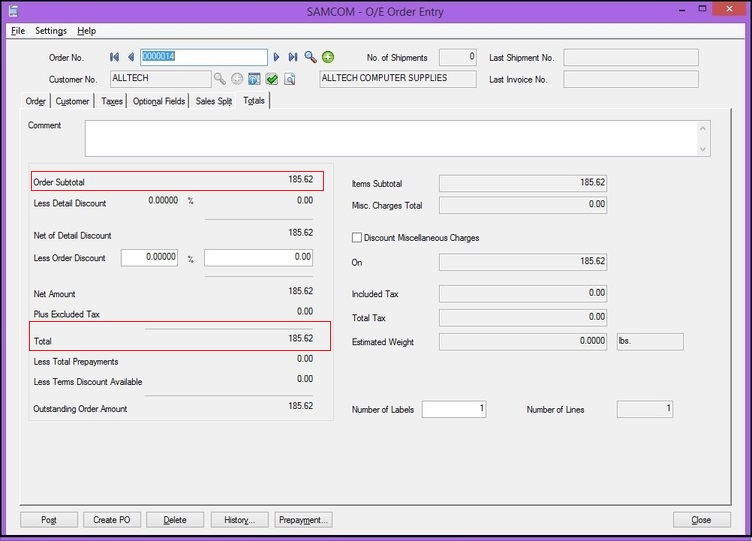Open the customer information window icon
The height and width of the screenshot is (541, 752).
tap(254, 79)
